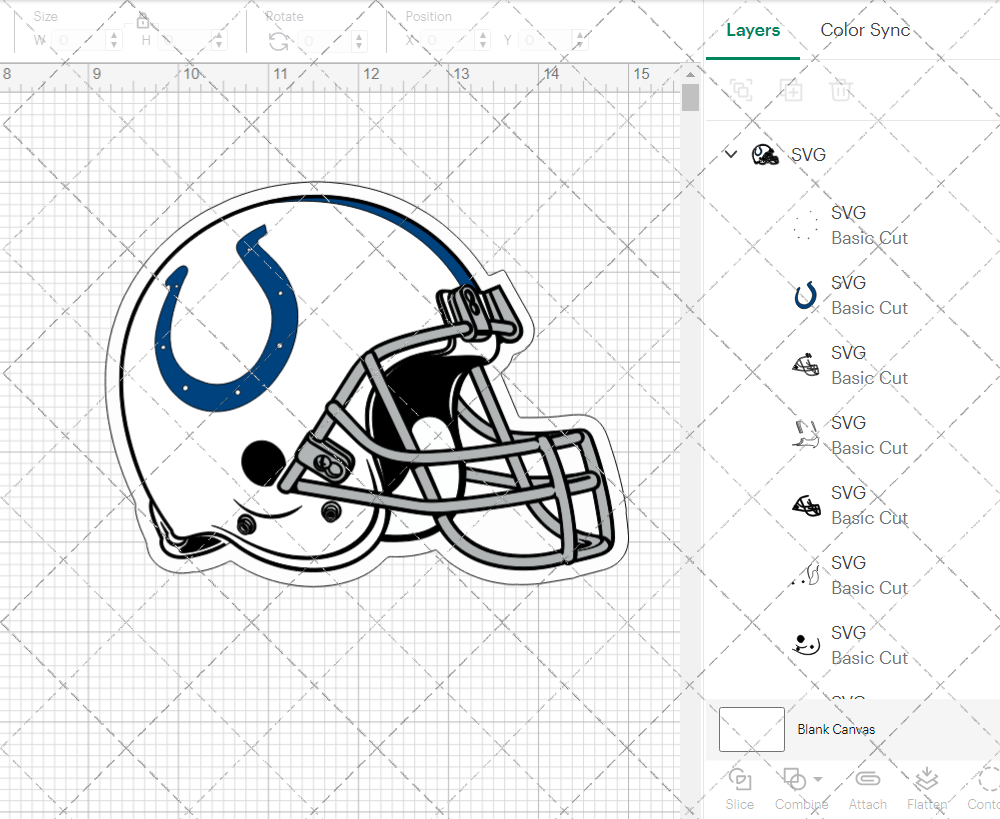
Task: Click the Slice tool
Action: [740, 787]
